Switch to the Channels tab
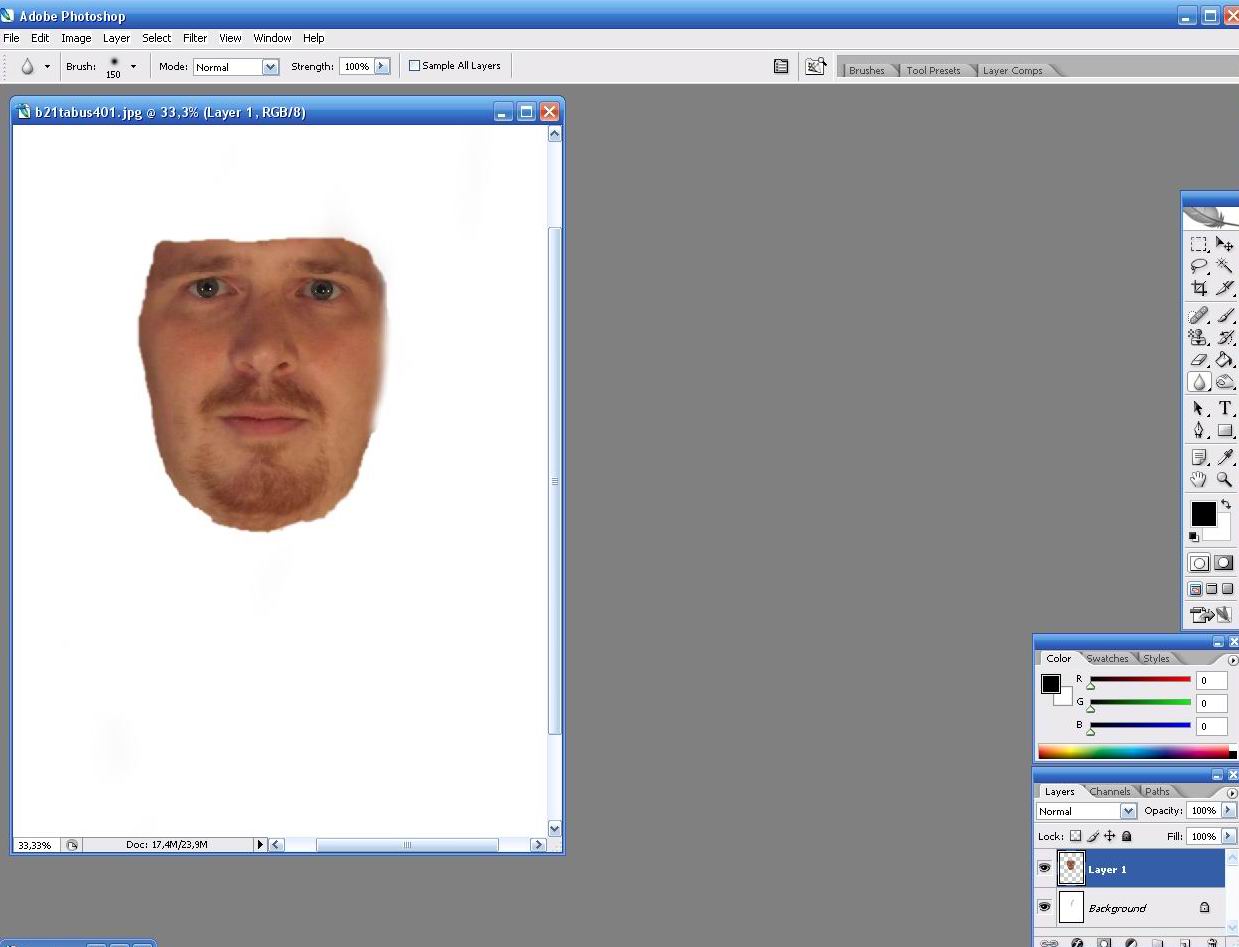The width and height of the screenshot is (1239, 947). 1110,791
